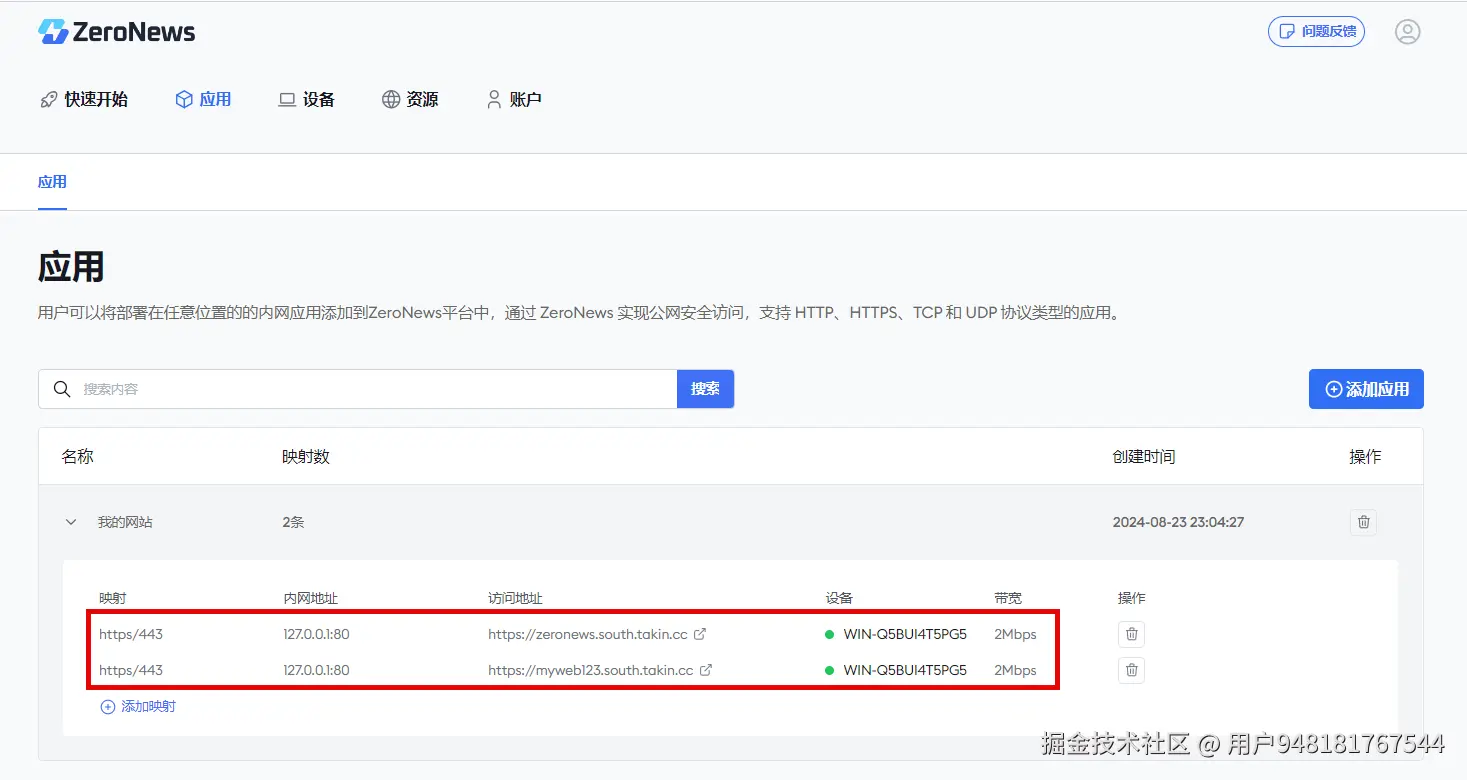The height and width of the screenshot is (780, 1467).
Task: Click the 问题反馈 feedback button
Action: point(1316,32)
